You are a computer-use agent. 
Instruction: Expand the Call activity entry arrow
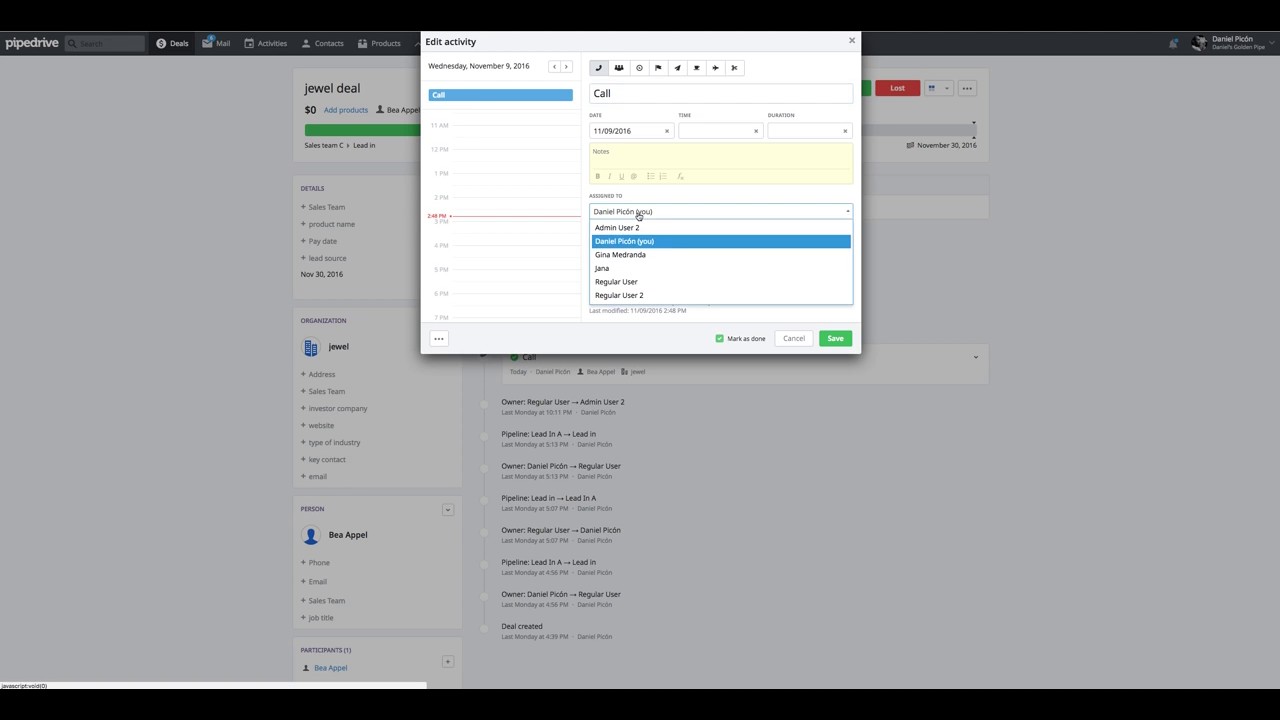click(976, 357)
